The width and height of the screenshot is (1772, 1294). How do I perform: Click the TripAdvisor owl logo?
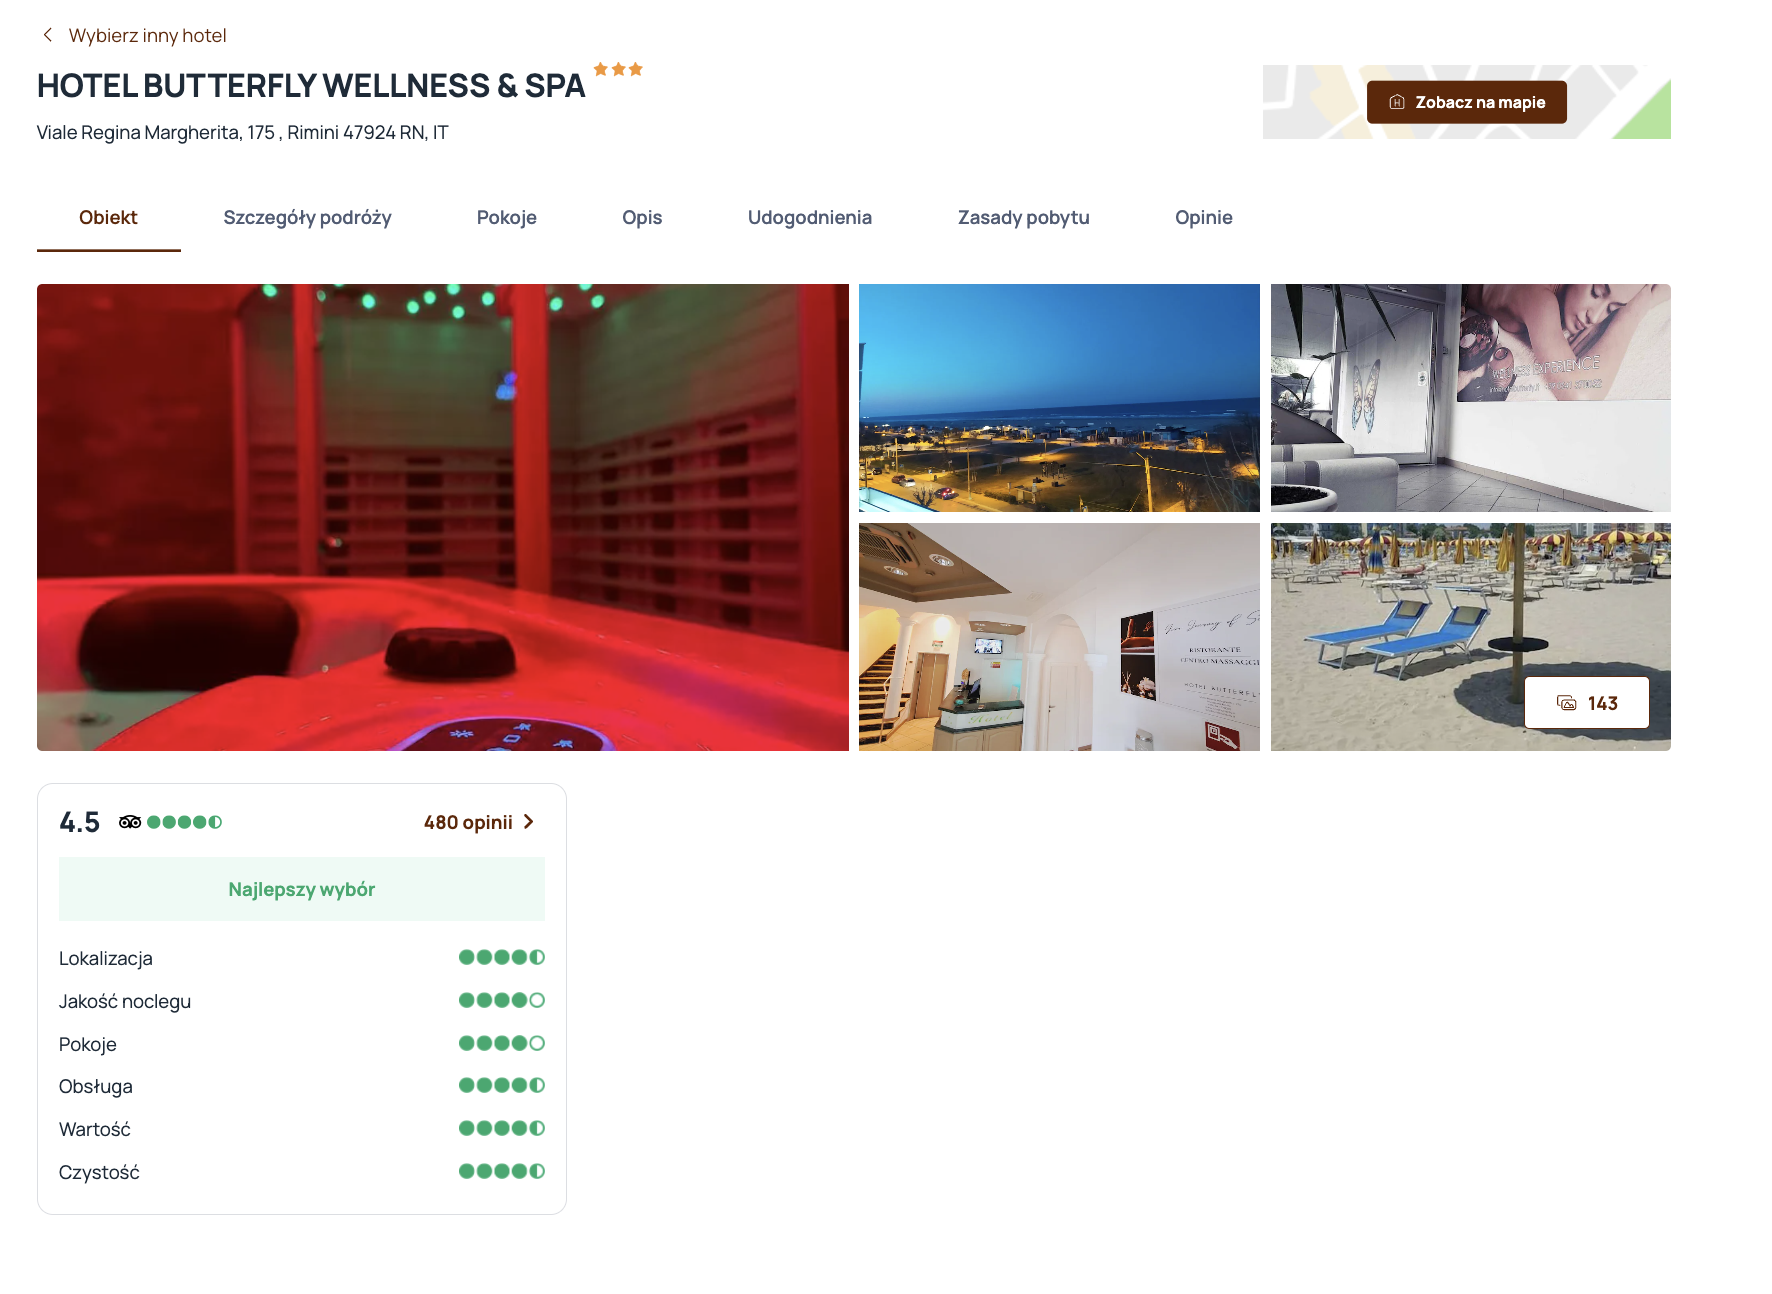pyautogui.click(x=130, y=822)
